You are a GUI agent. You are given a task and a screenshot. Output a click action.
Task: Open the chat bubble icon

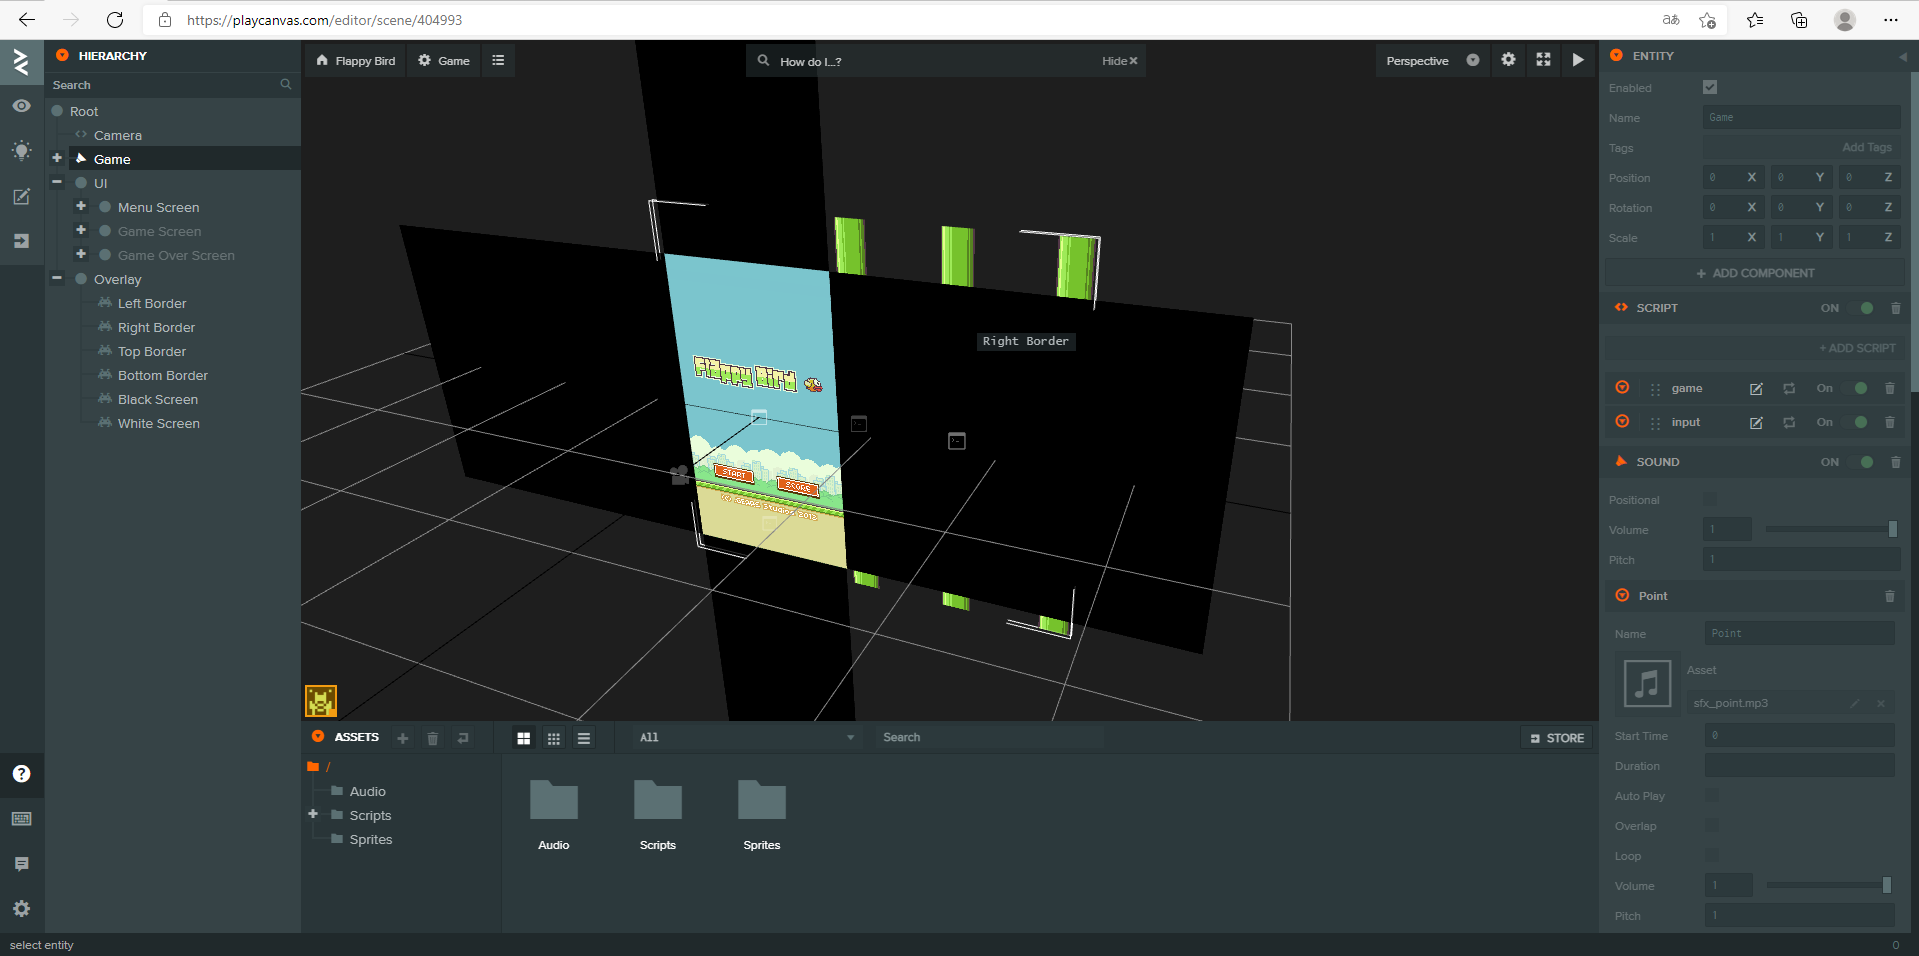[x=21, y=864]
